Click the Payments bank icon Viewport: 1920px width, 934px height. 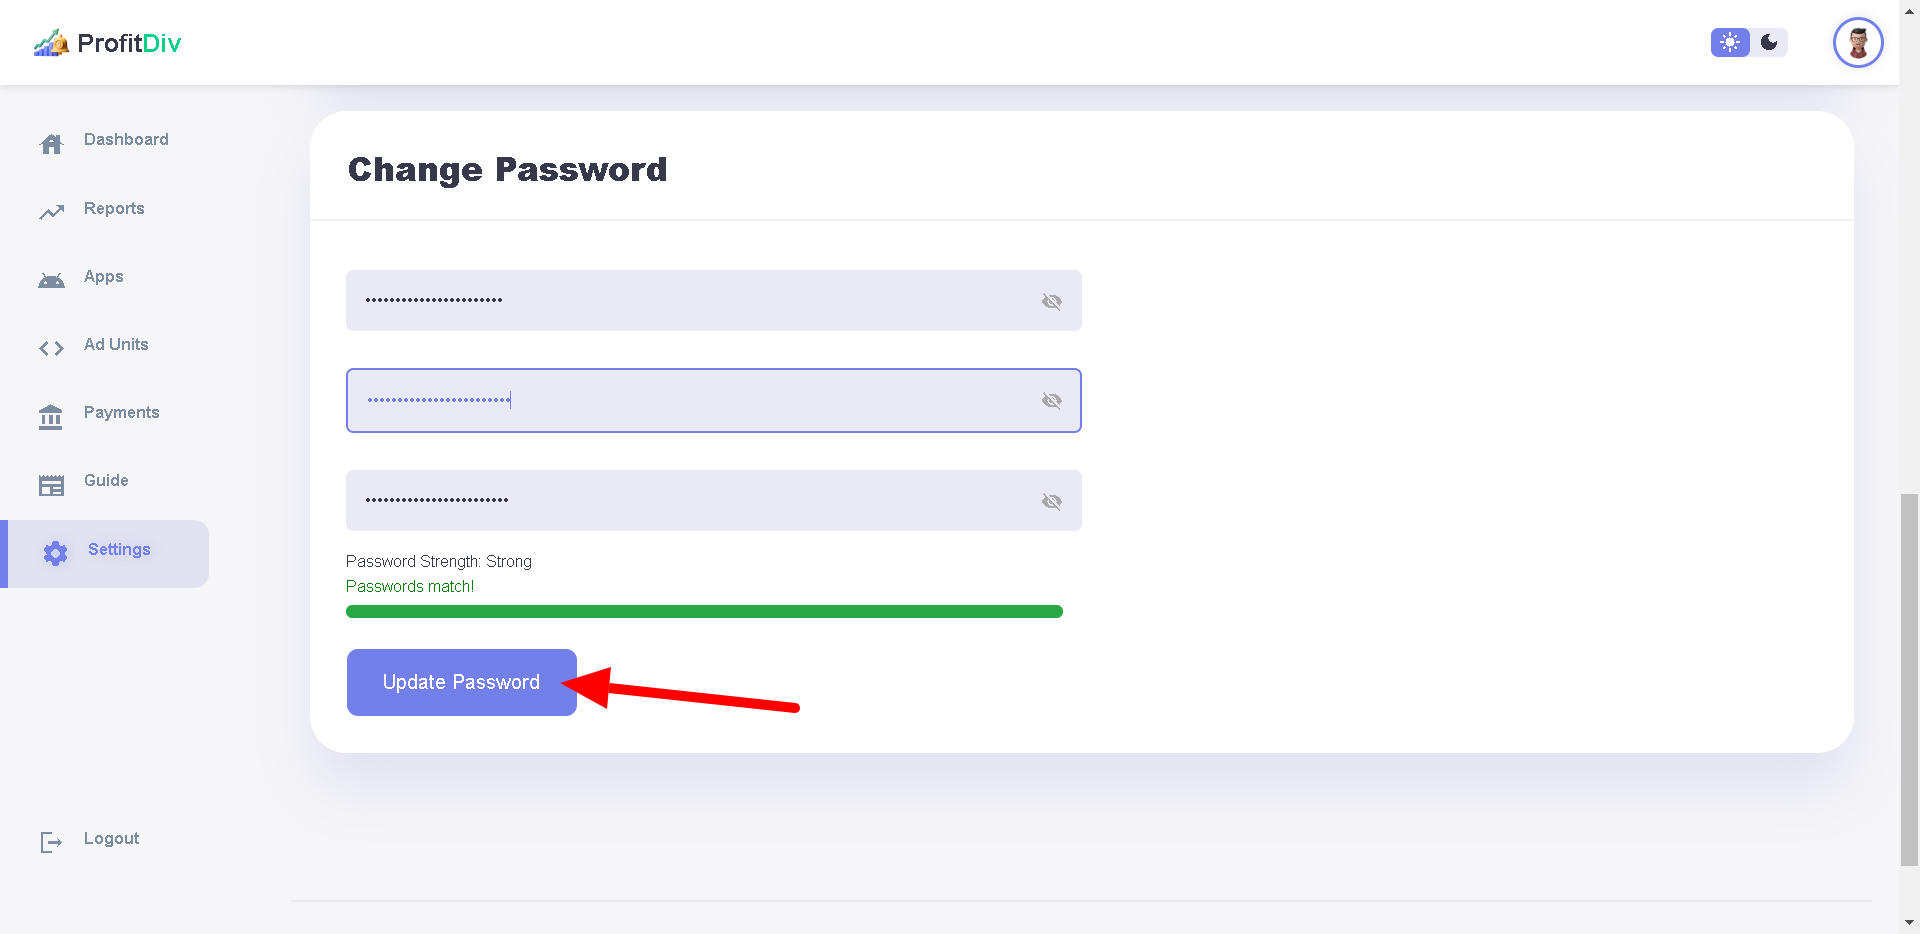click(x=51, y=417)
